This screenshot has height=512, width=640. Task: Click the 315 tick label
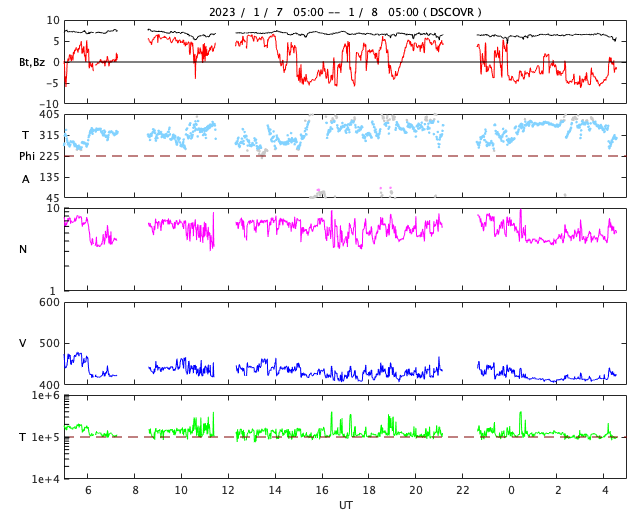pyautogui.click(x=49, y=135)
